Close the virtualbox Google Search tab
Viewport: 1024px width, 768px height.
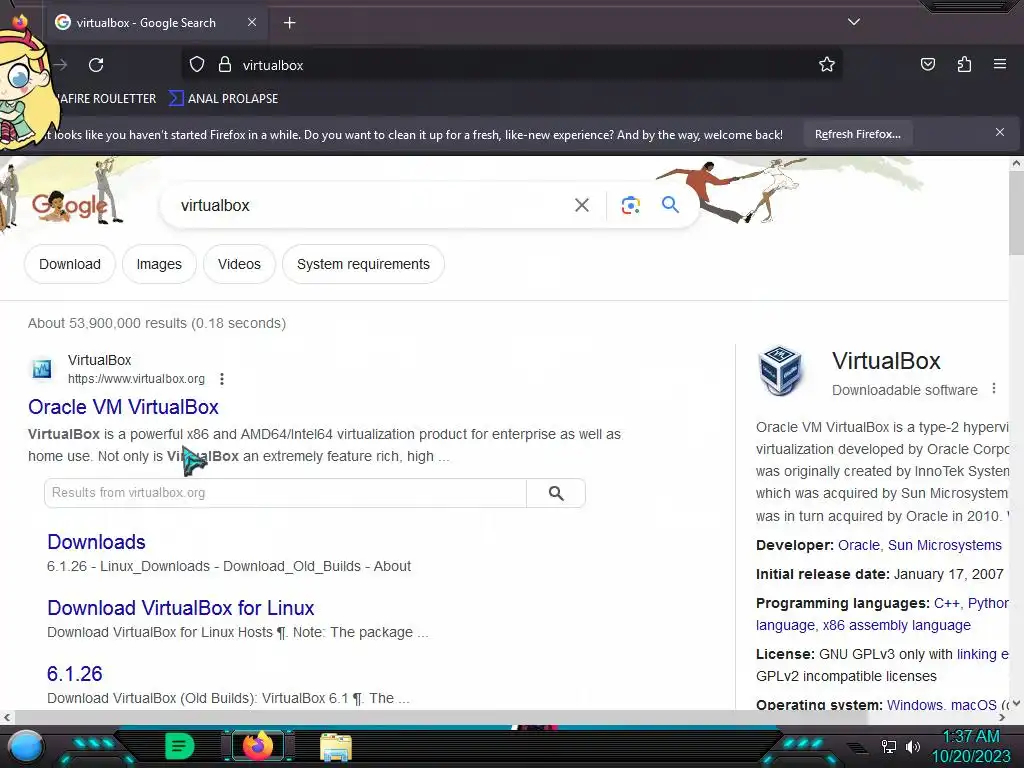252,22
